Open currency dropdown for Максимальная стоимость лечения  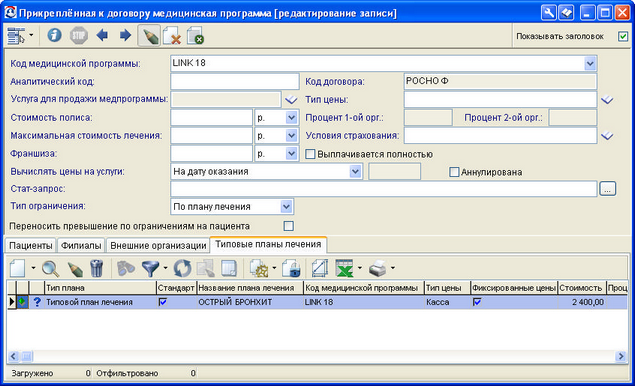pos(291,135)
